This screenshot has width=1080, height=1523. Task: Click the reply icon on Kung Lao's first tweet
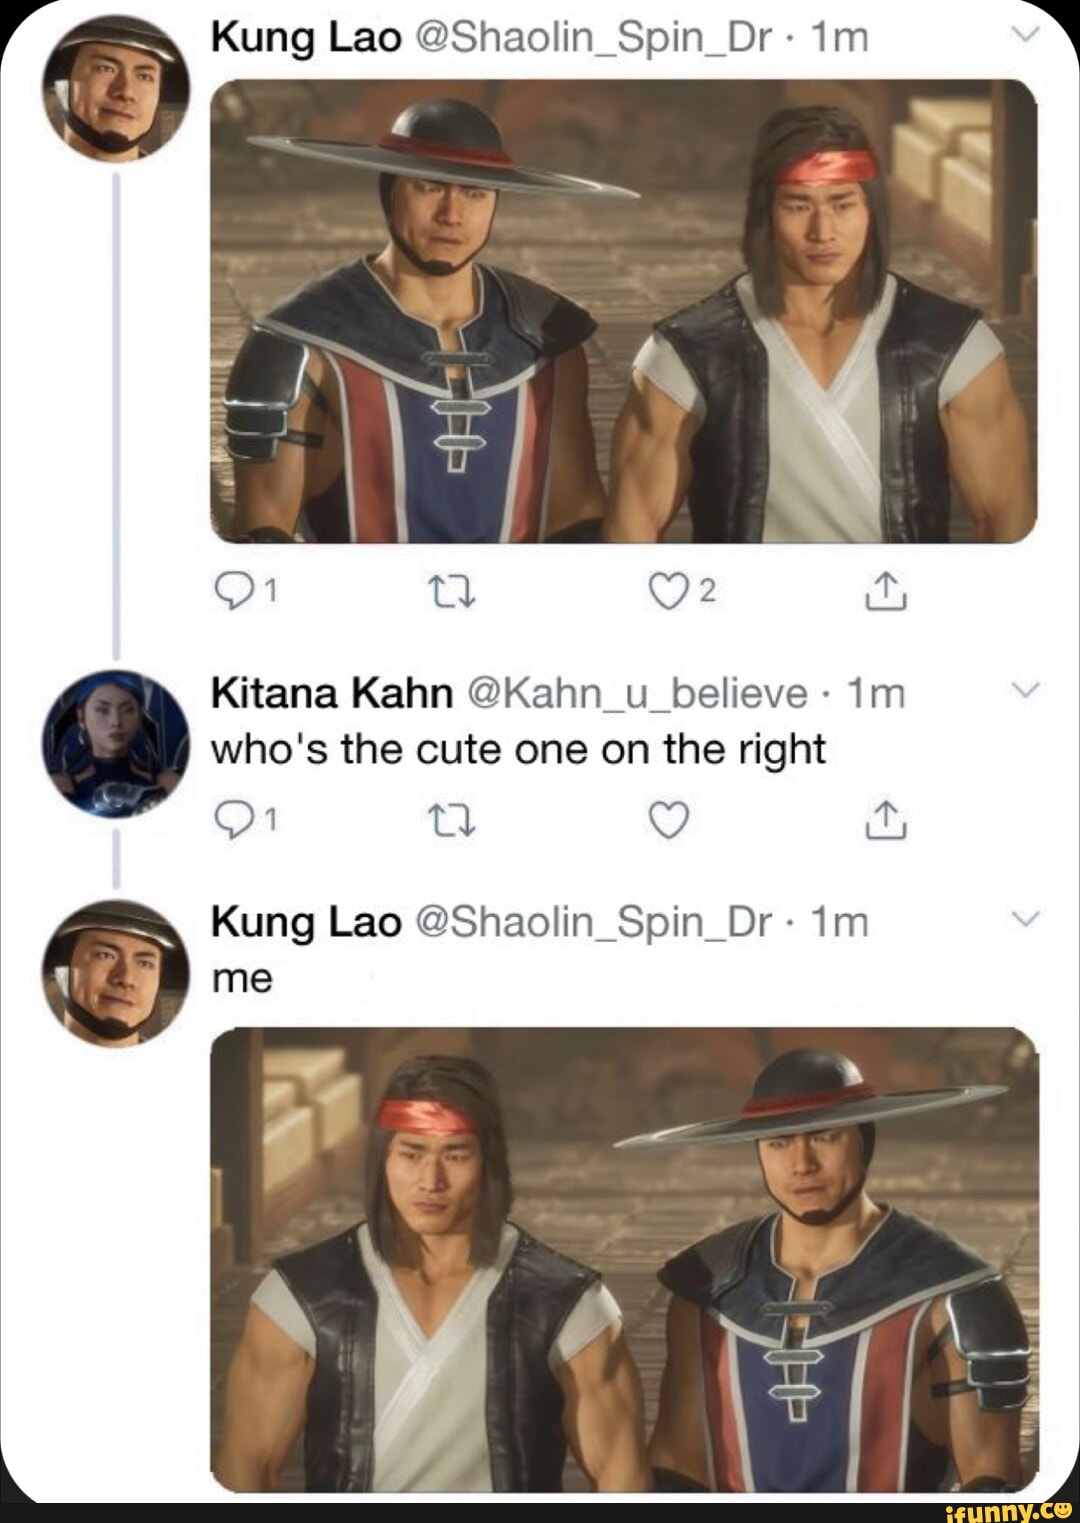coord(237,591)
